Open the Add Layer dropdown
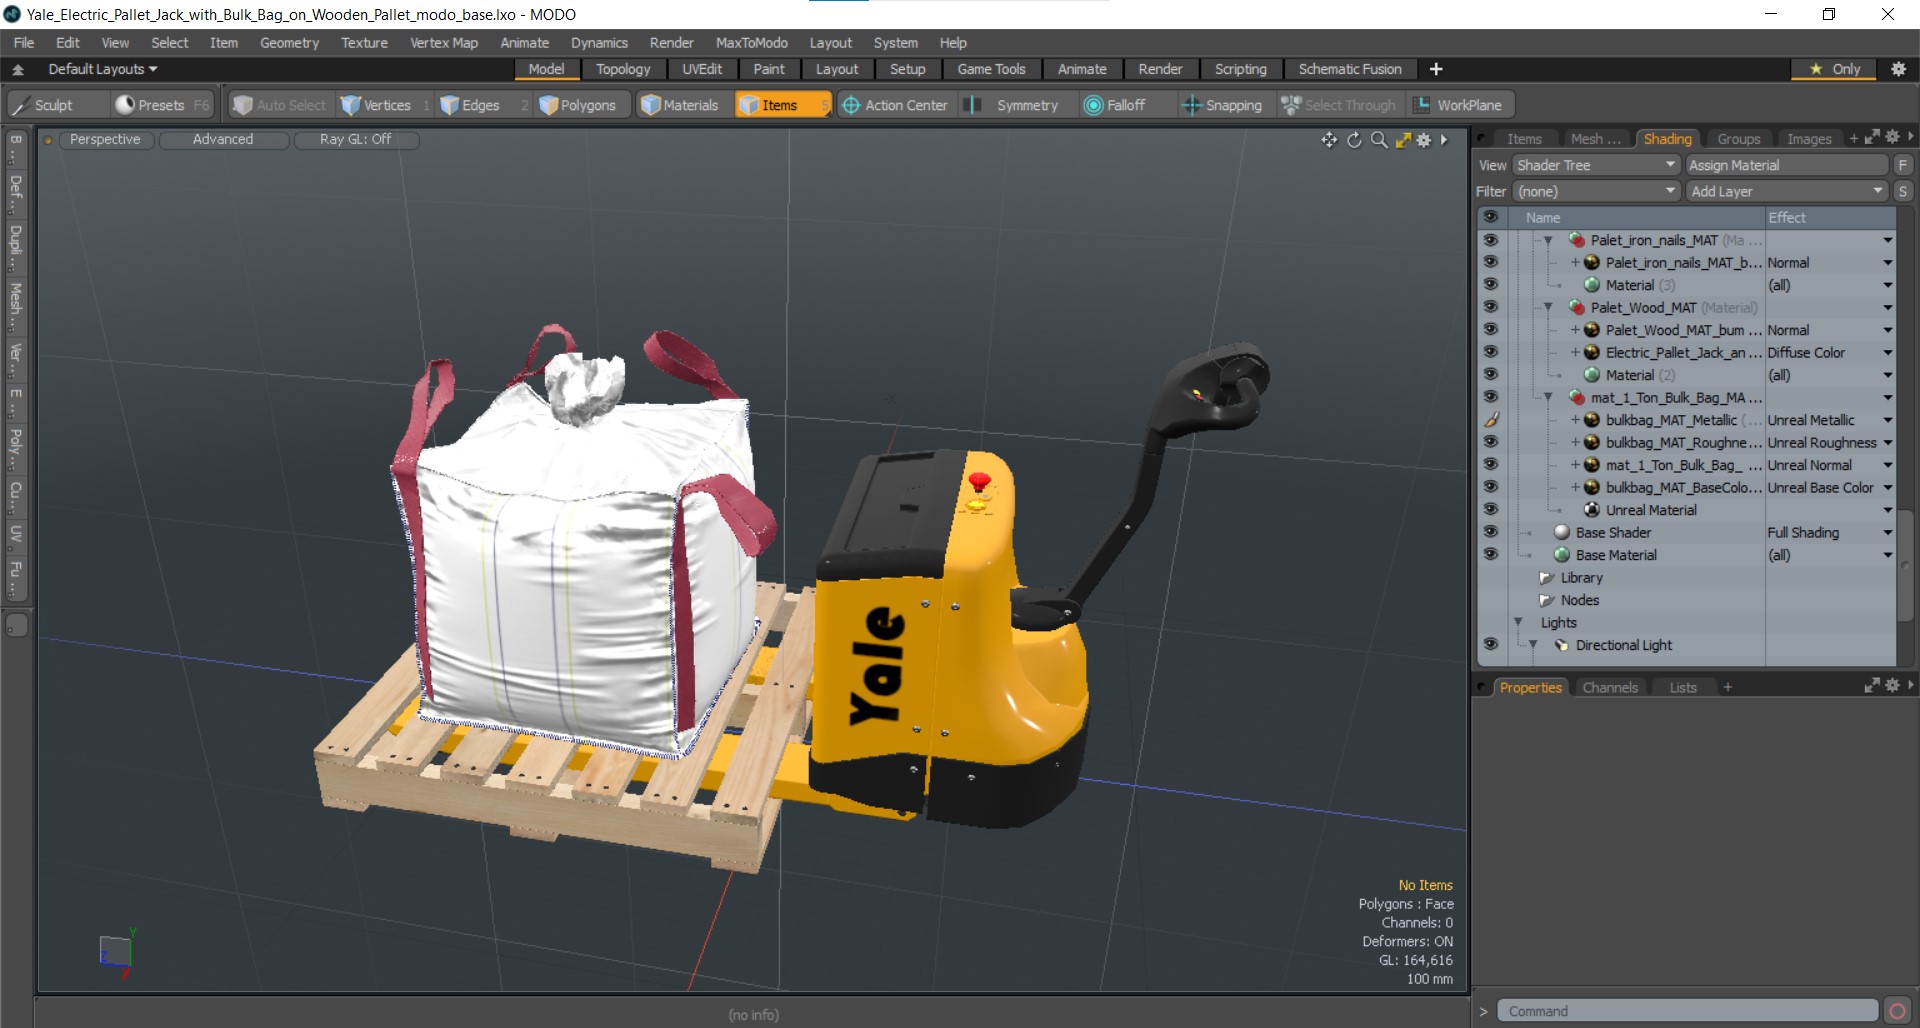Screen dimensions: 1920x1028 click(1786, 191)
